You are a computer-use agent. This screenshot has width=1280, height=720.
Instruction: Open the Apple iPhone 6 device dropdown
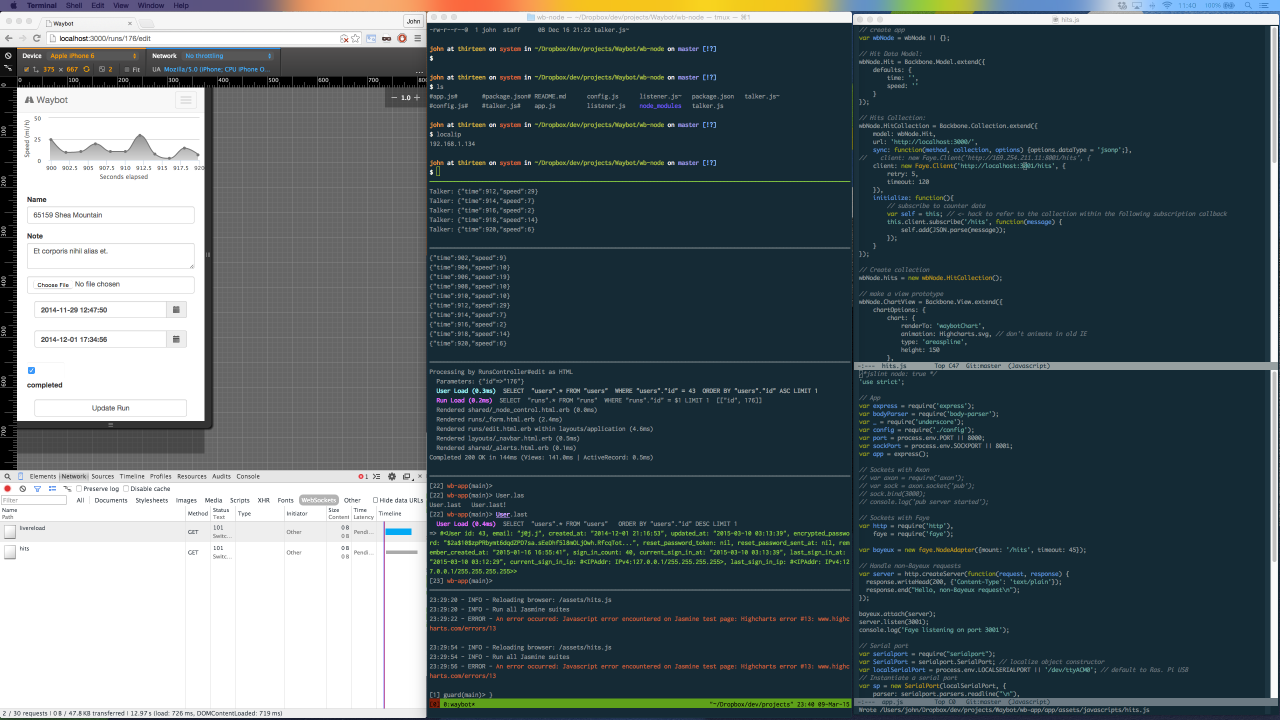91,56
